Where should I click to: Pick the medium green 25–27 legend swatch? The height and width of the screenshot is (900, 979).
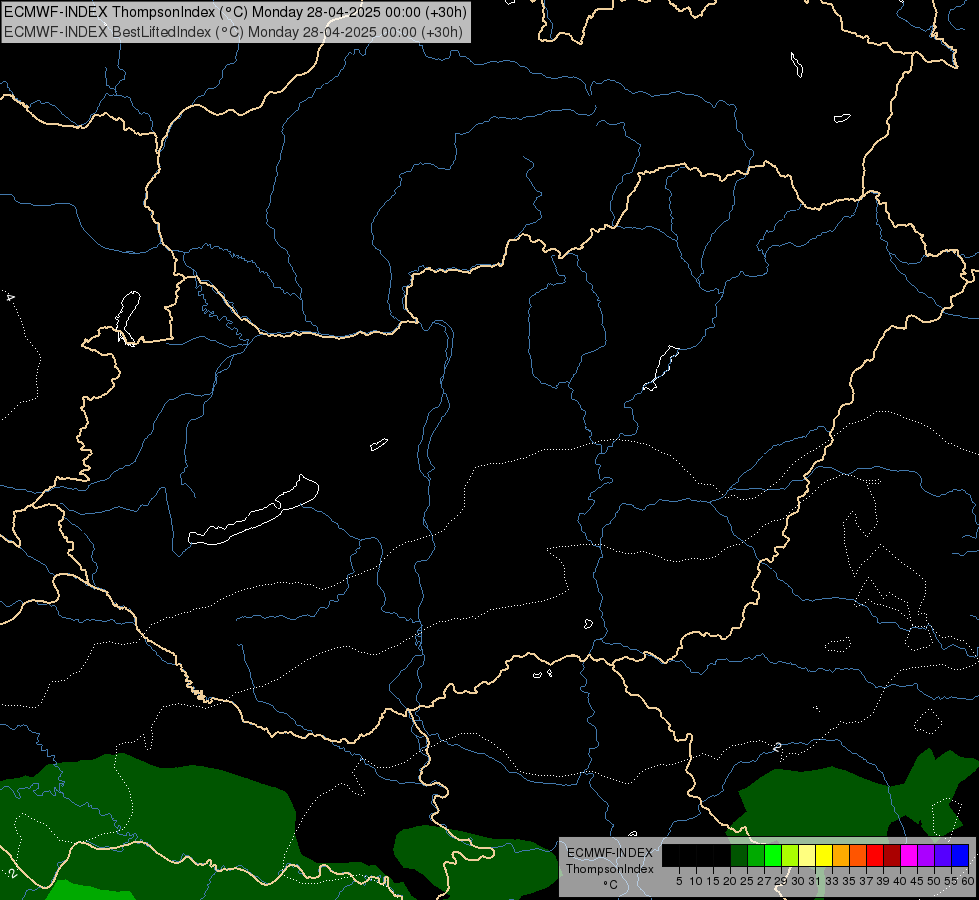(x=756, y=855)
